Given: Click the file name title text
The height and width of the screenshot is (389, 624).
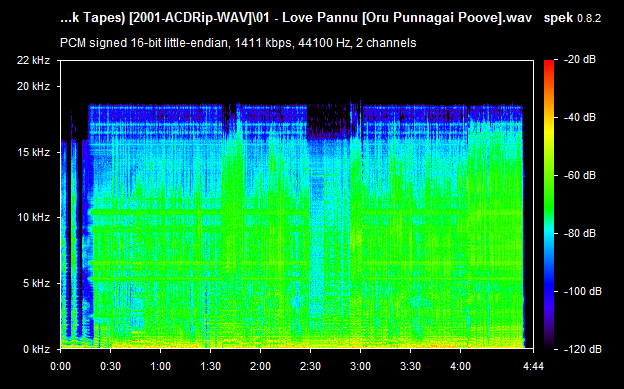Looking at the screenshot, I should [296, 18].
